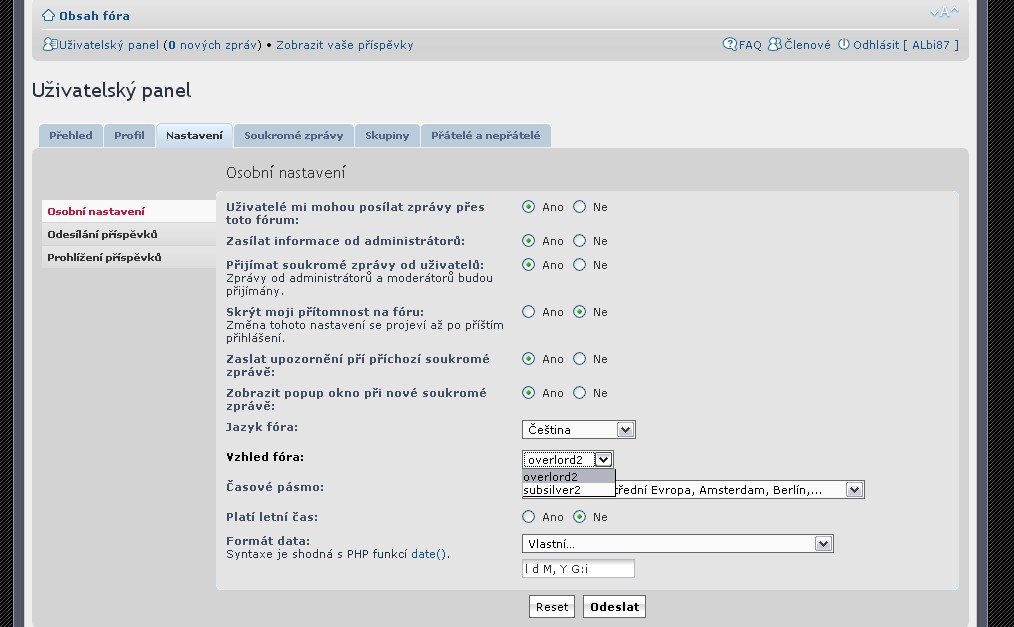Click the custom date format text field
The image size is (1014, 627).
578,569
